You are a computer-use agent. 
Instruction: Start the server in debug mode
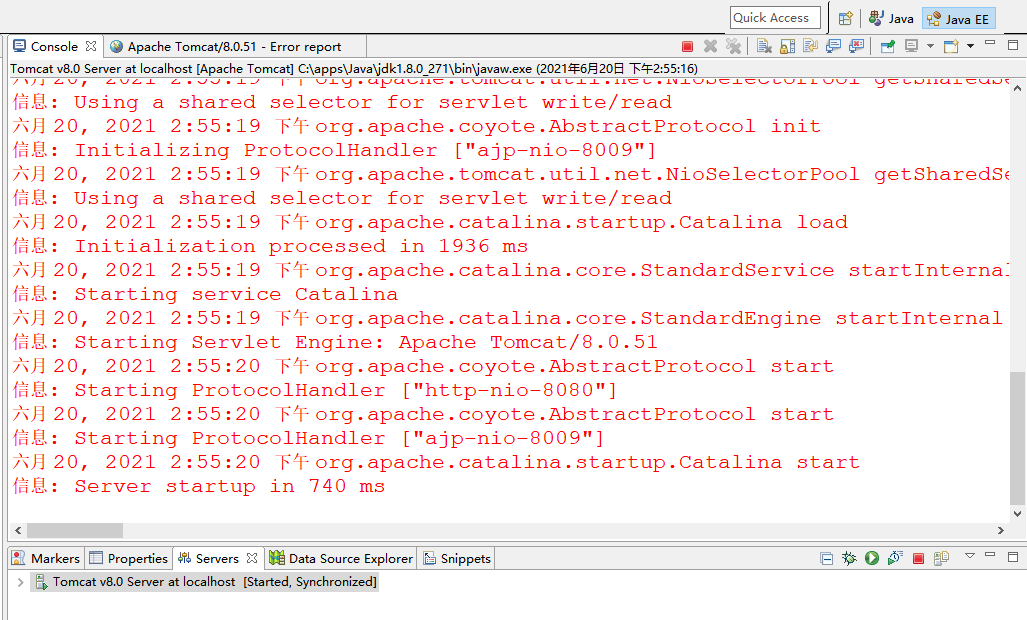click(849, 558)
